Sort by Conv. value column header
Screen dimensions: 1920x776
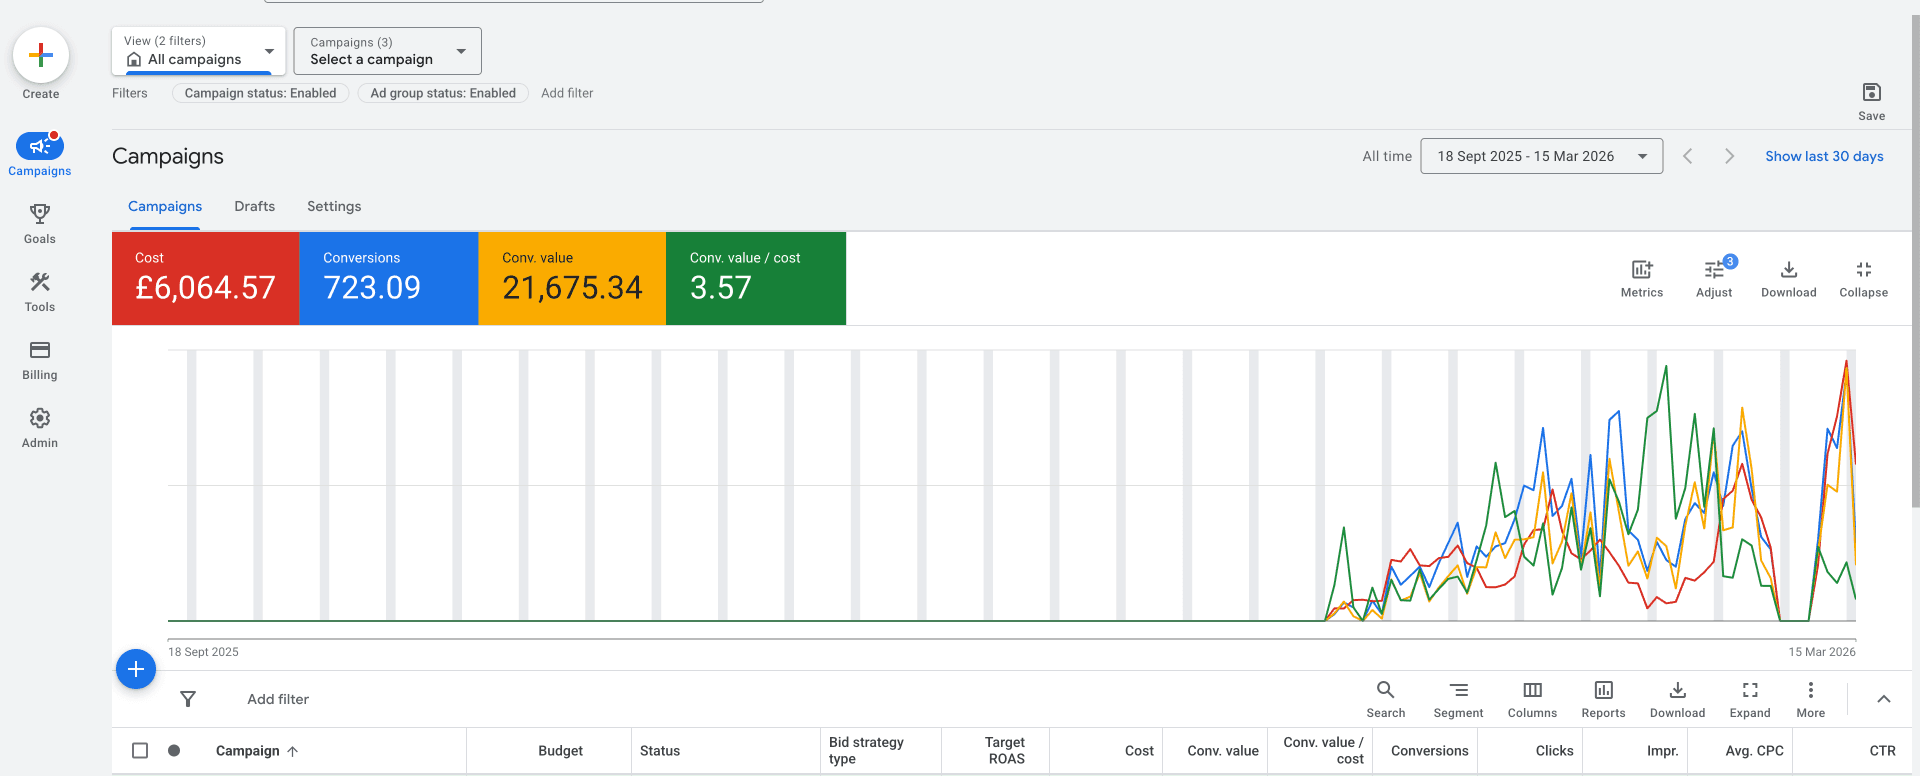(1223, 751)
